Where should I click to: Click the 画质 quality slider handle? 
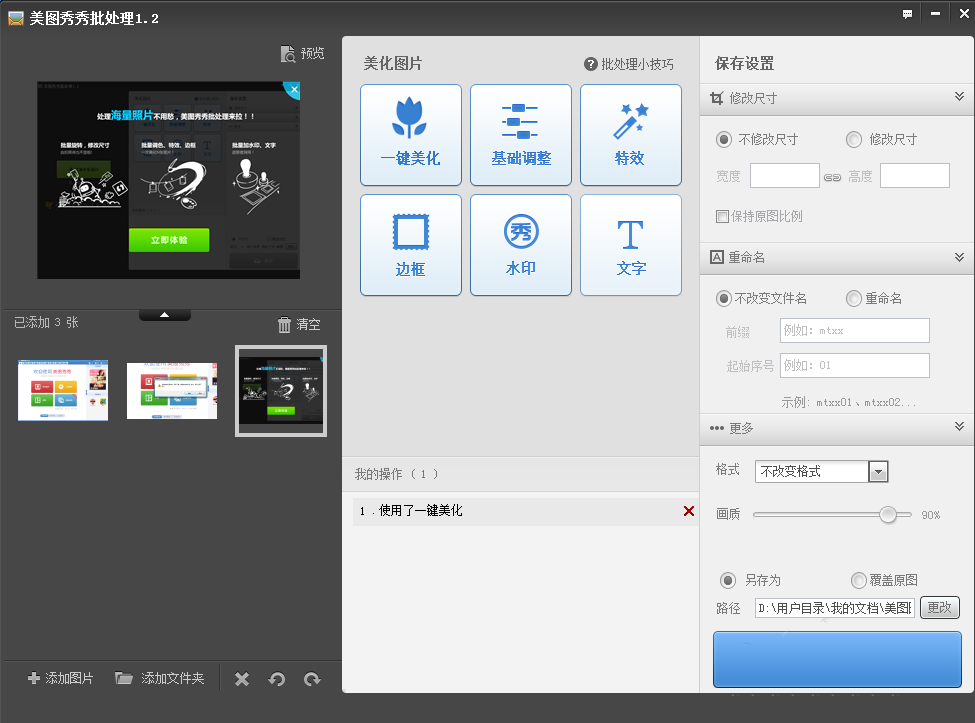888,515
